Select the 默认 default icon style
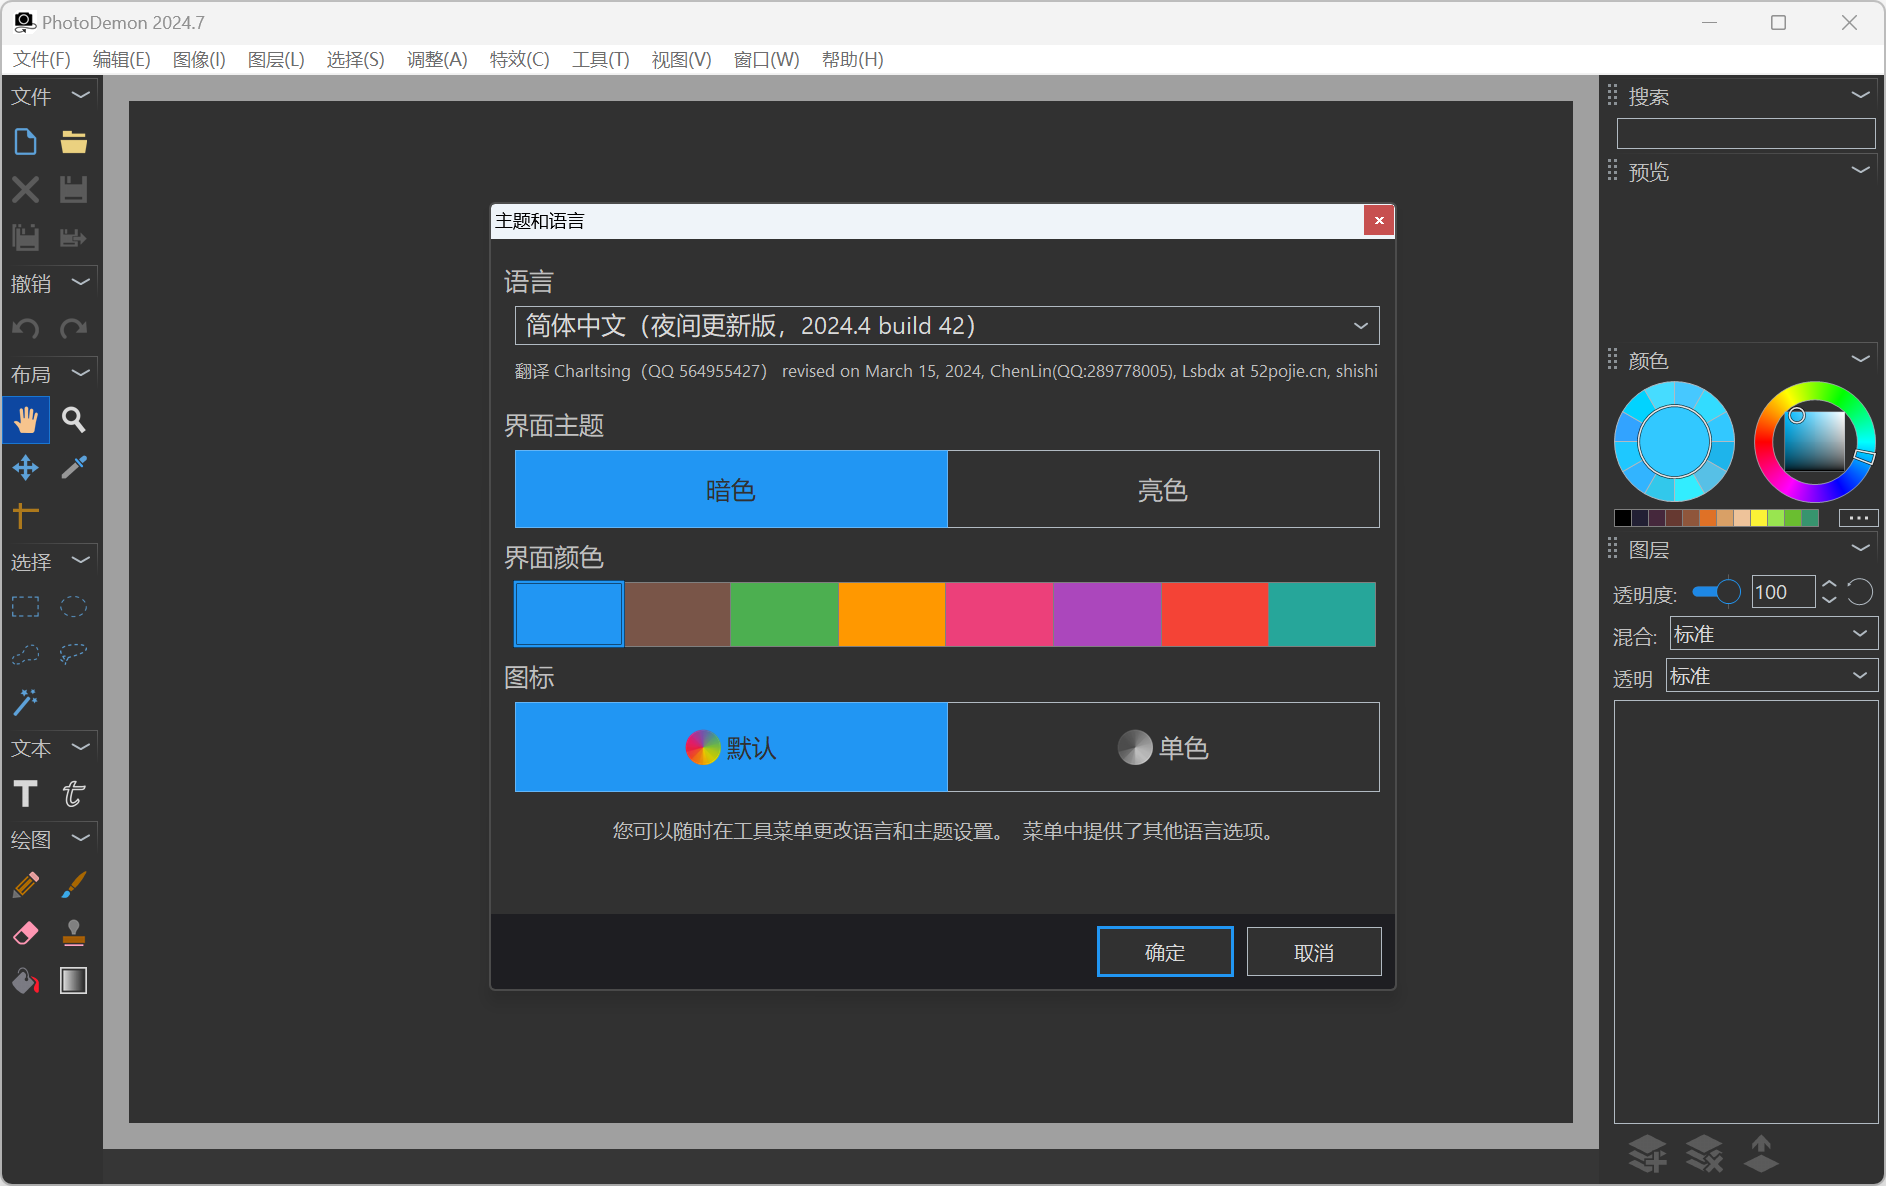The width and height of the screenshot is (1886, 1186). 731,747
